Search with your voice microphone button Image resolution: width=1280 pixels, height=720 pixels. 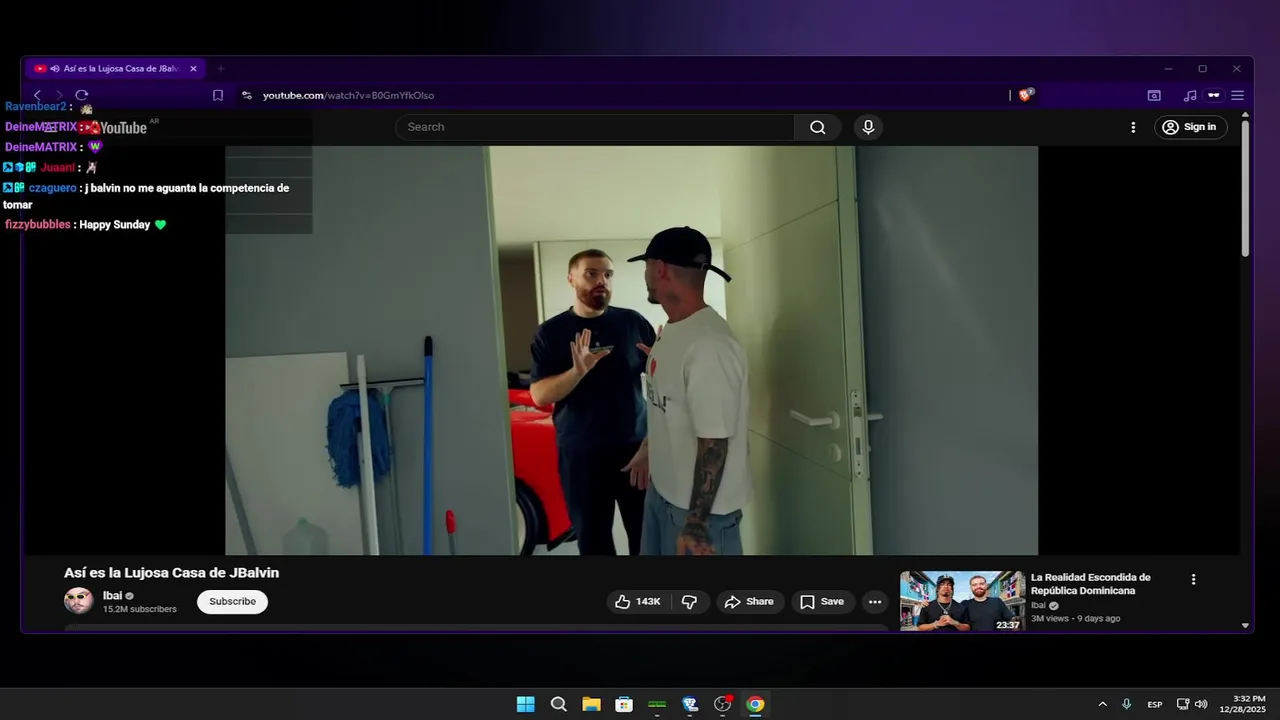tap(868, 127)
